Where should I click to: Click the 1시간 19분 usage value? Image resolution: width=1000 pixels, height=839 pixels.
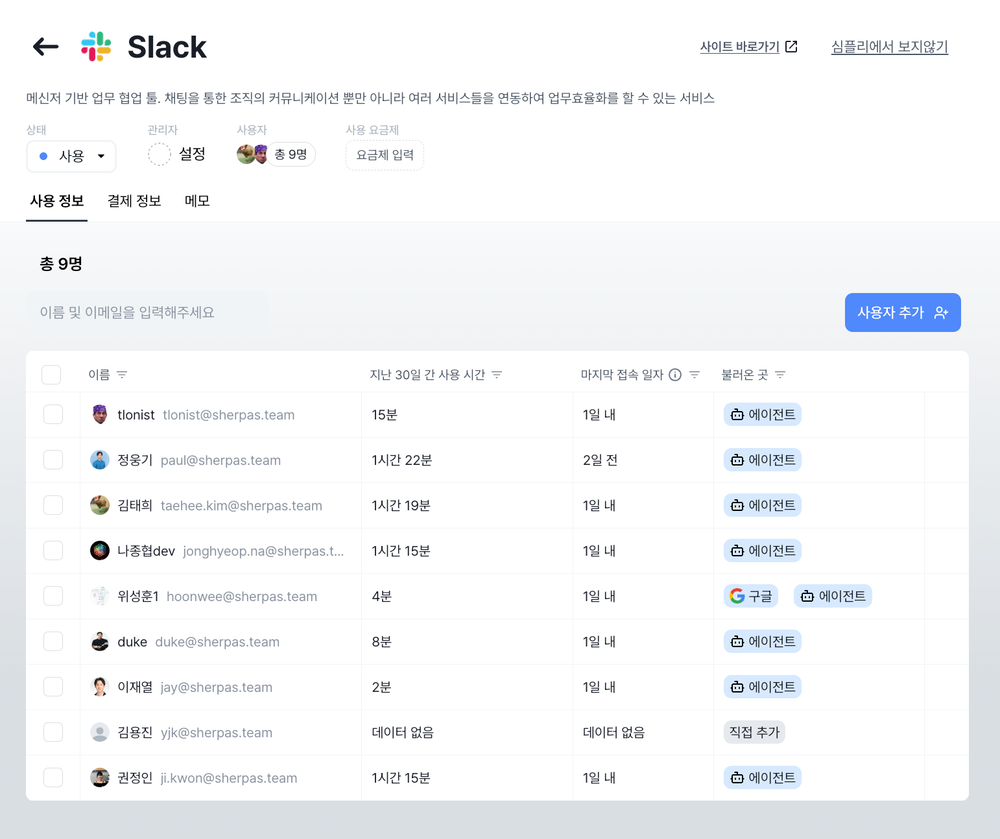[x=401, y=506]
